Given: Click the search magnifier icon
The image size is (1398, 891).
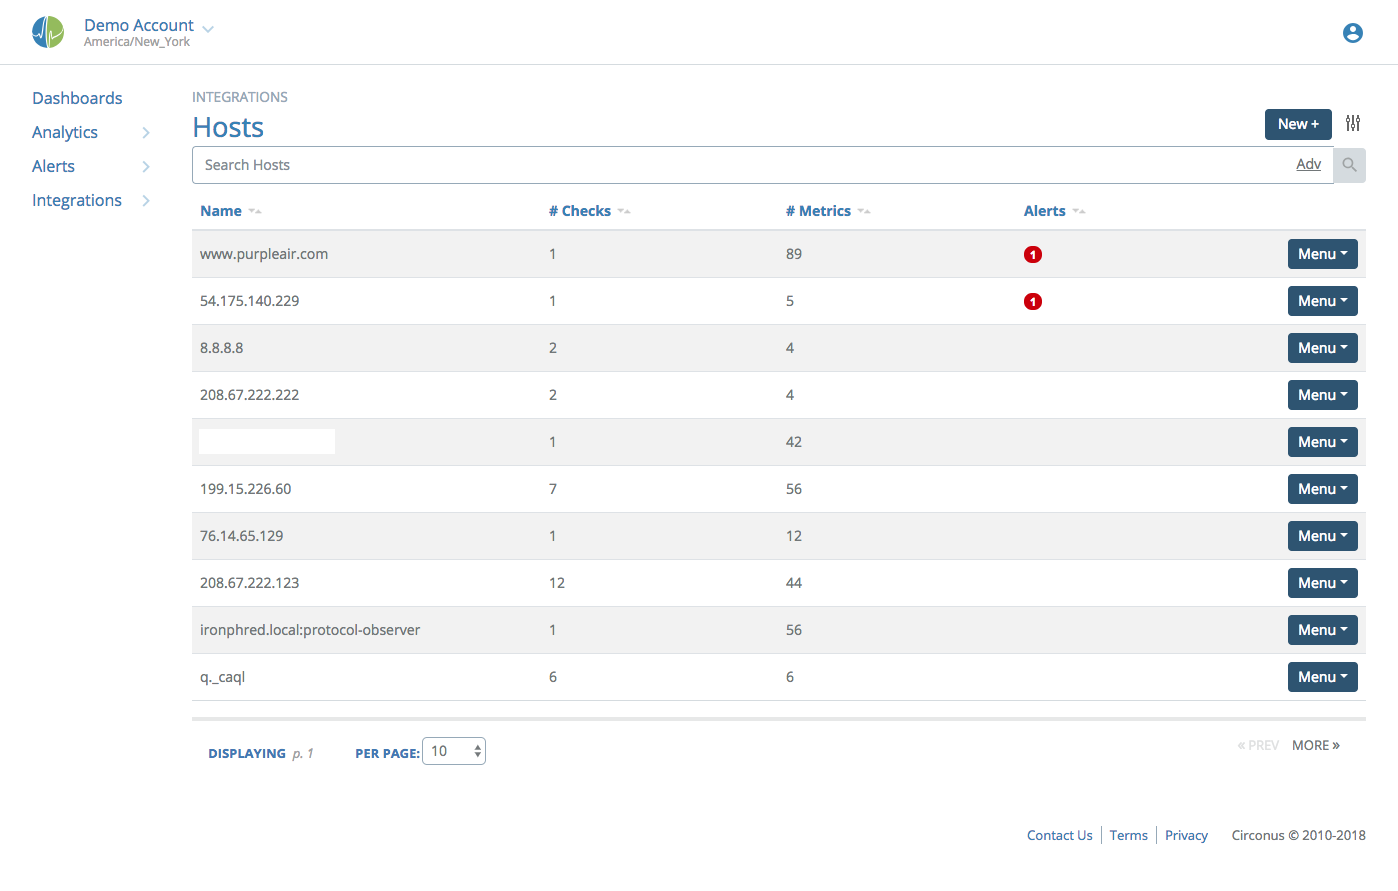Looking at the screenshot, I should (1349, 164).
